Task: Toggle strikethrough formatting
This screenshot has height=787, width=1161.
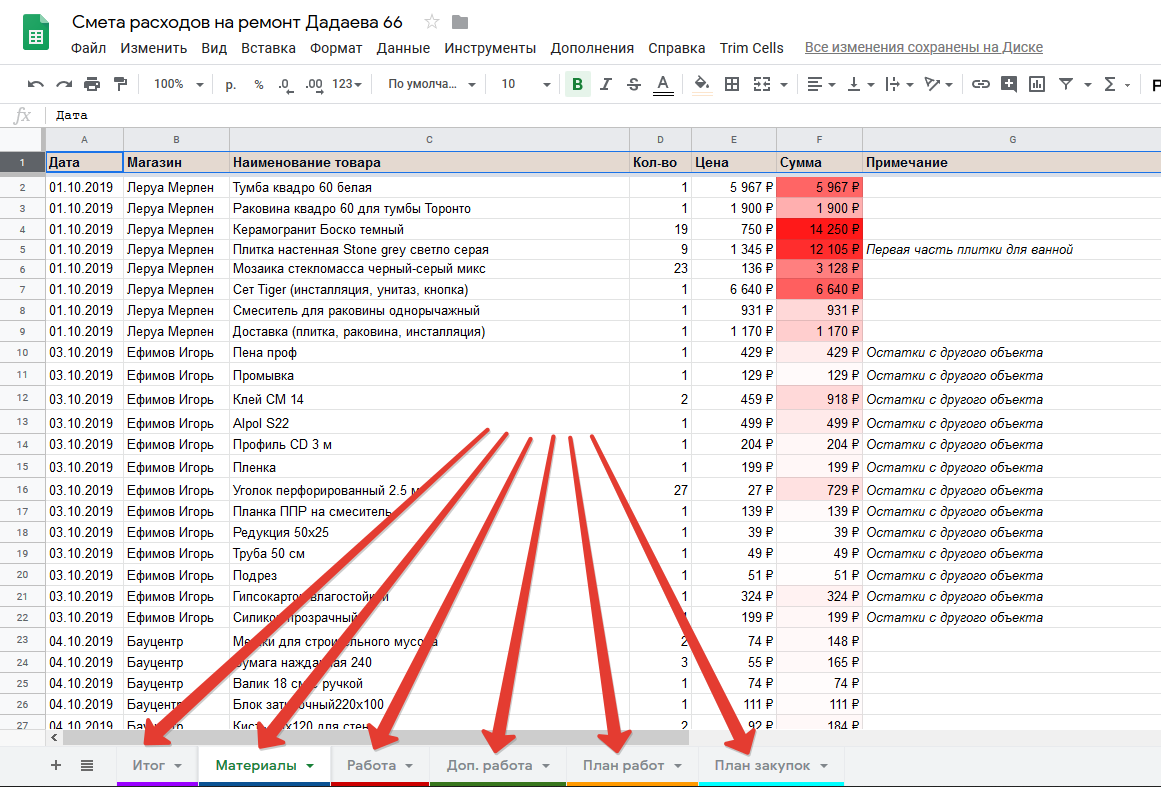Action: coord(633,84)
